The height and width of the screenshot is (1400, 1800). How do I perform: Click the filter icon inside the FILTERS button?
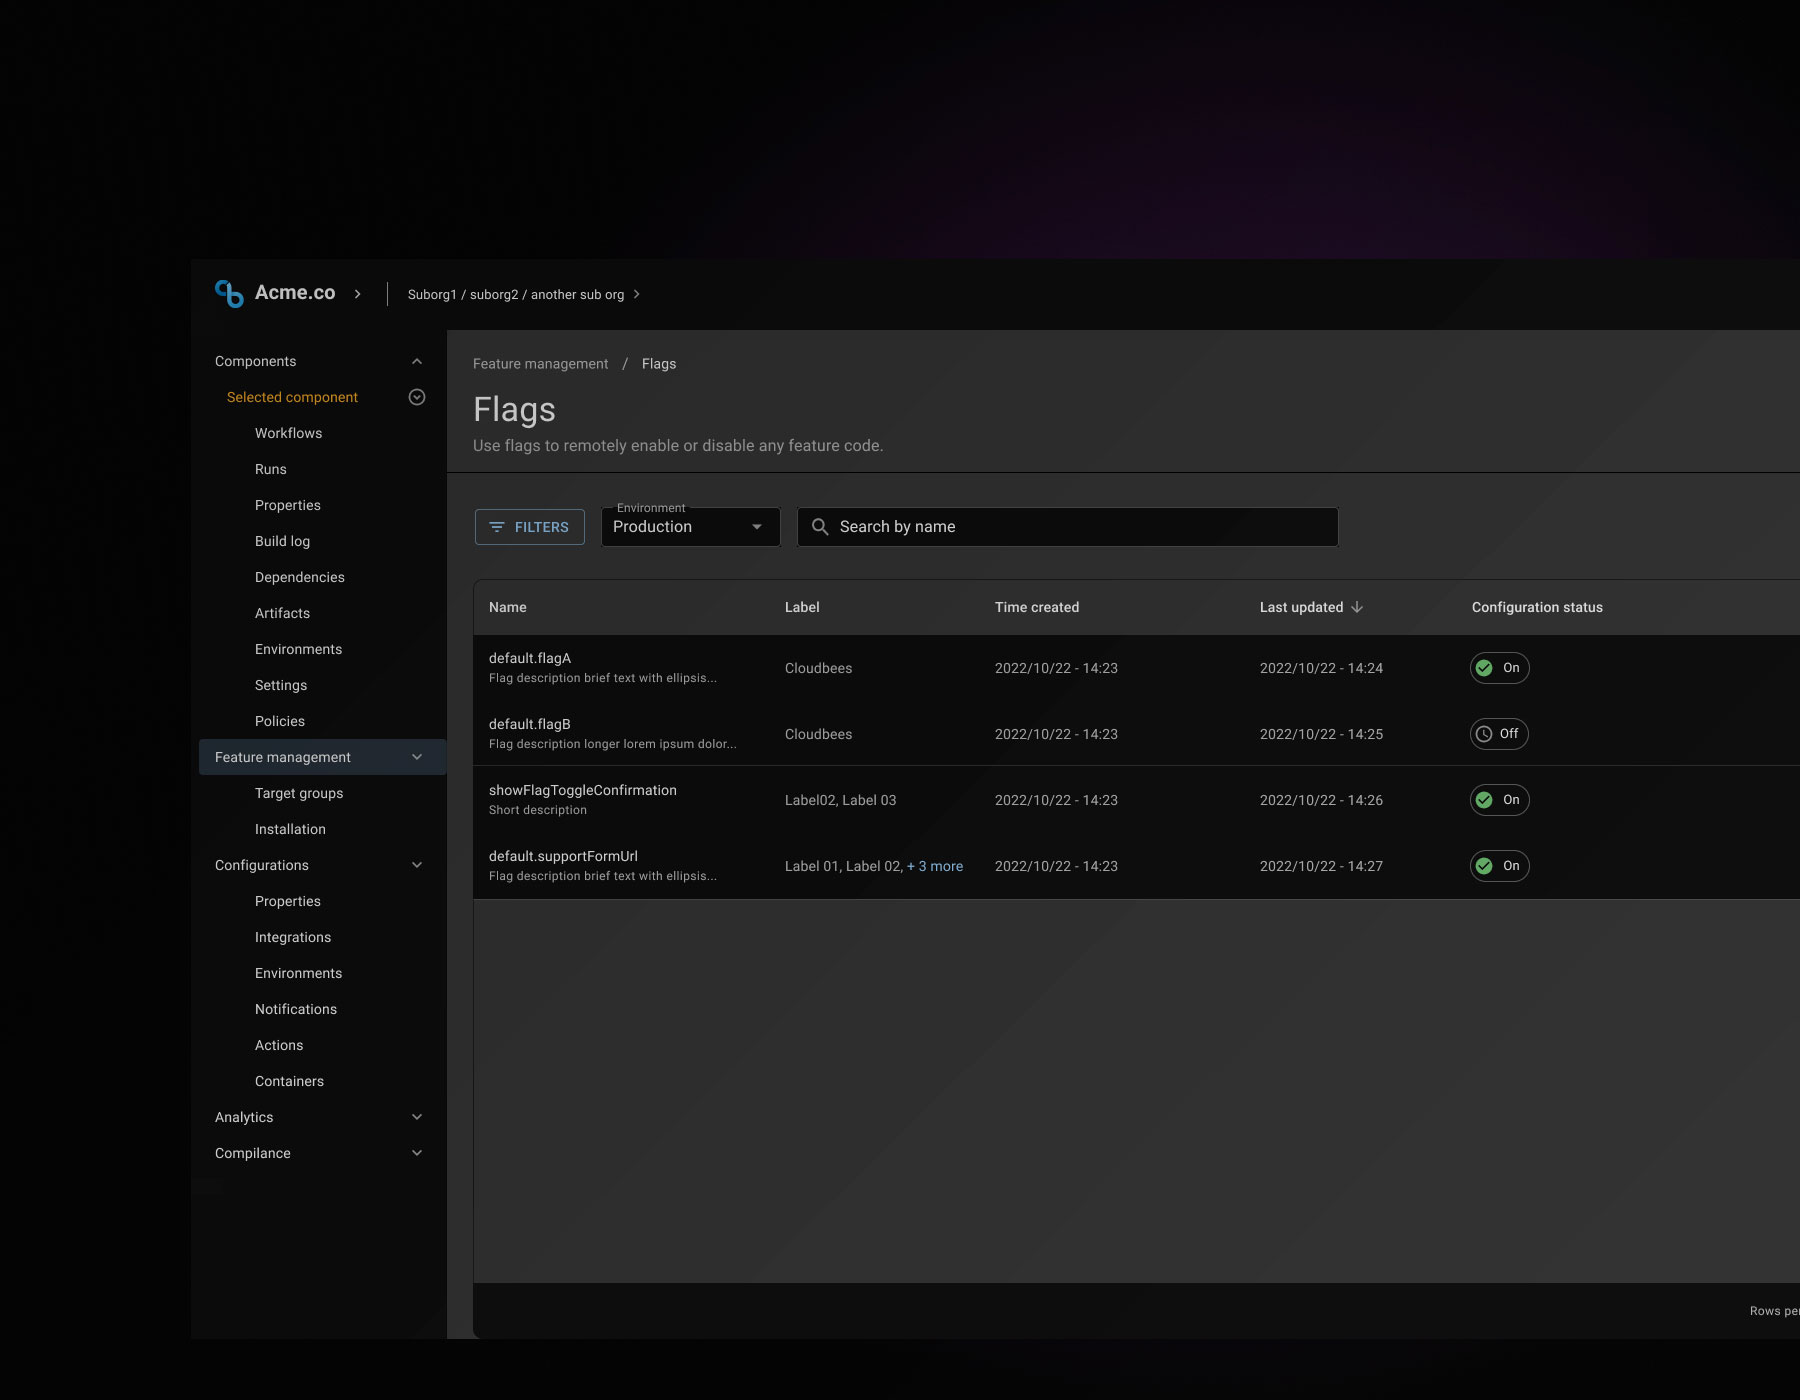[x=499, y=527]
